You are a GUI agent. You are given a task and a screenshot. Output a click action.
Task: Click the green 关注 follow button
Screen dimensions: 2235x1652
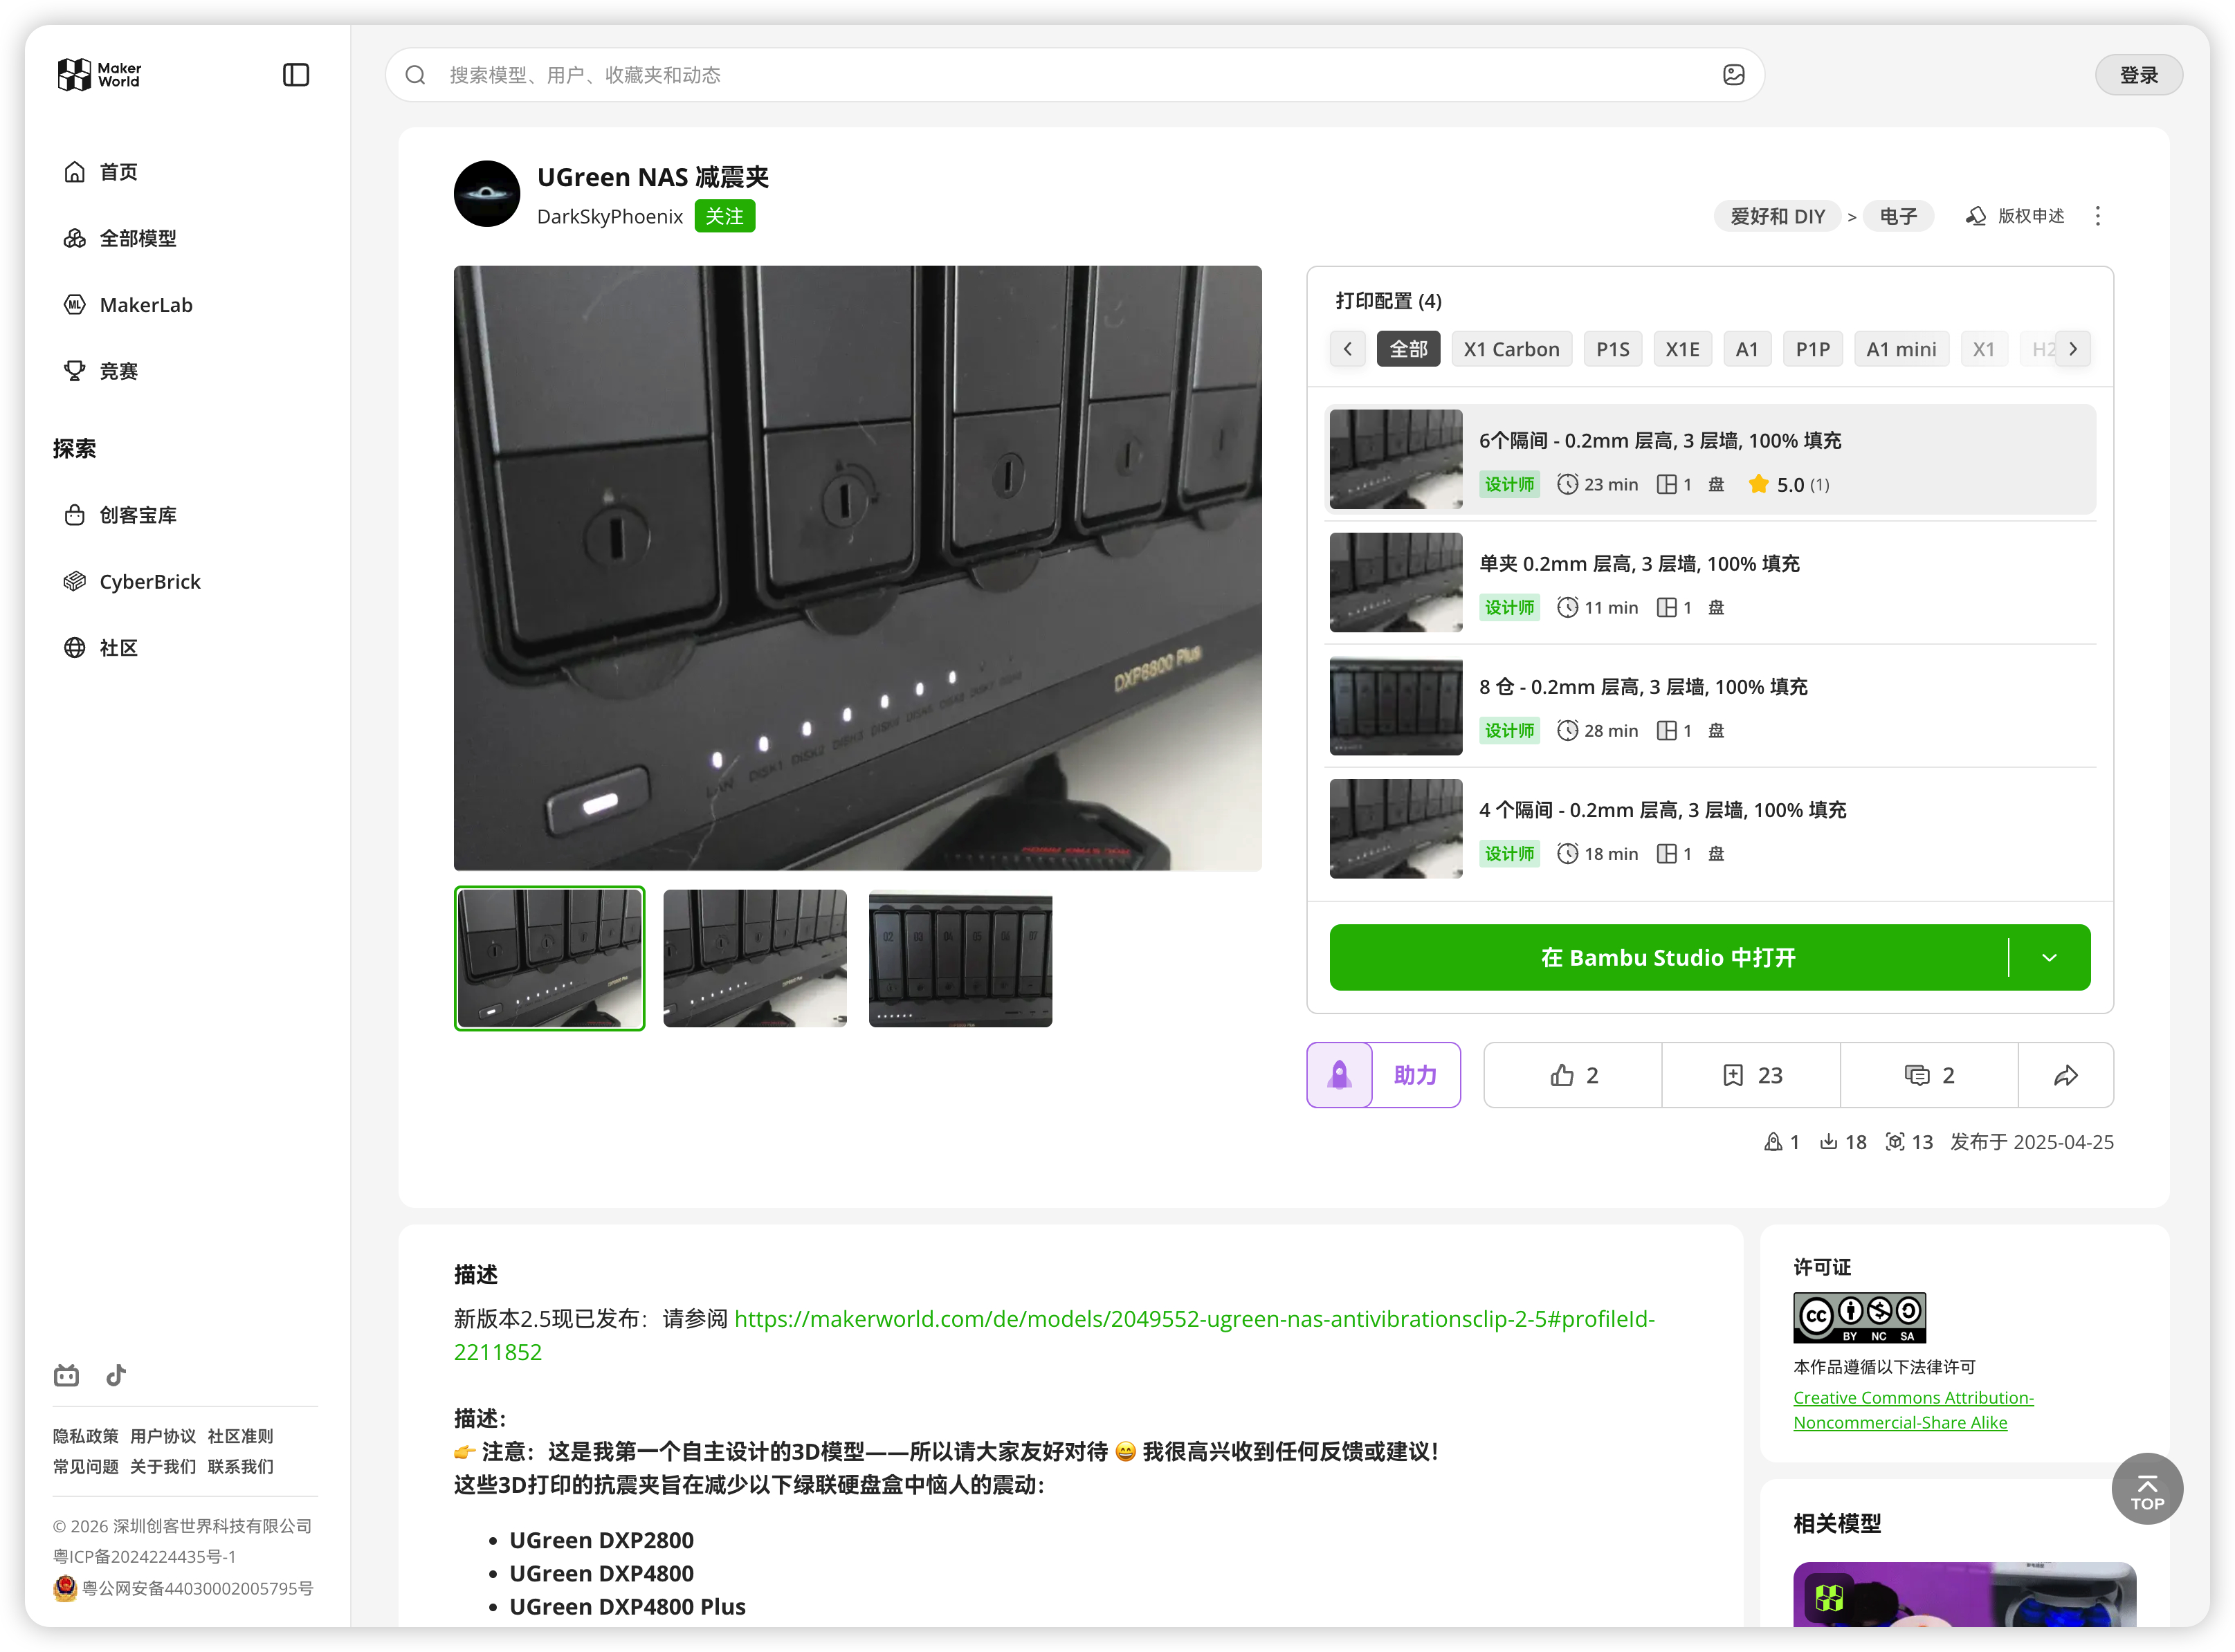pyautogui.click(x=724, y=216)
